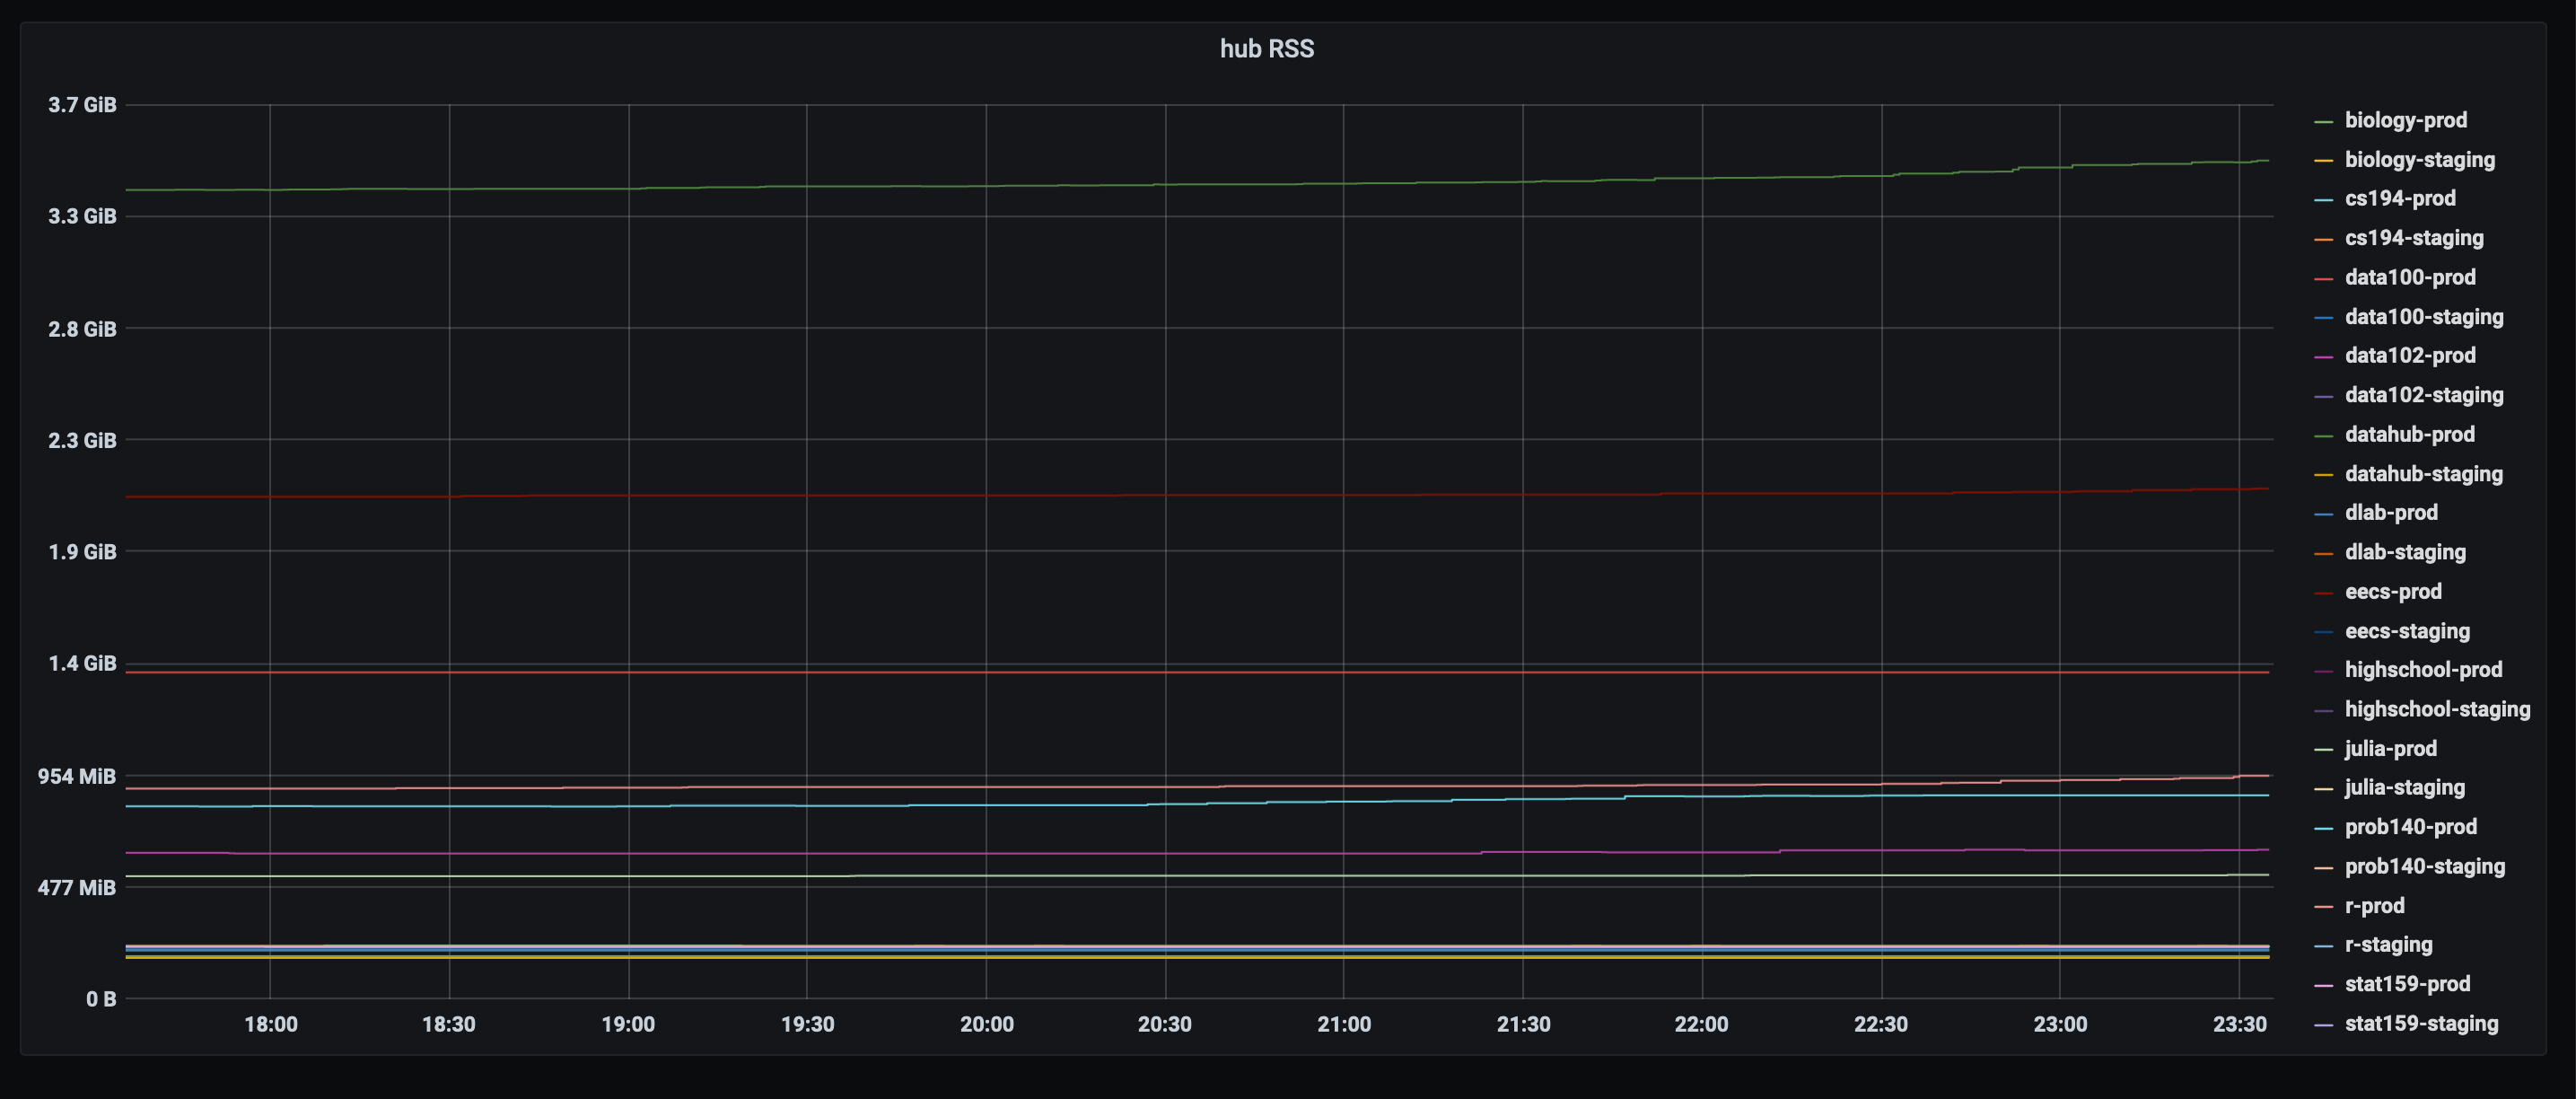Click the cyan marker next to prob140-prod
Screen dimensions: 2576x1099
point(2325,827)
